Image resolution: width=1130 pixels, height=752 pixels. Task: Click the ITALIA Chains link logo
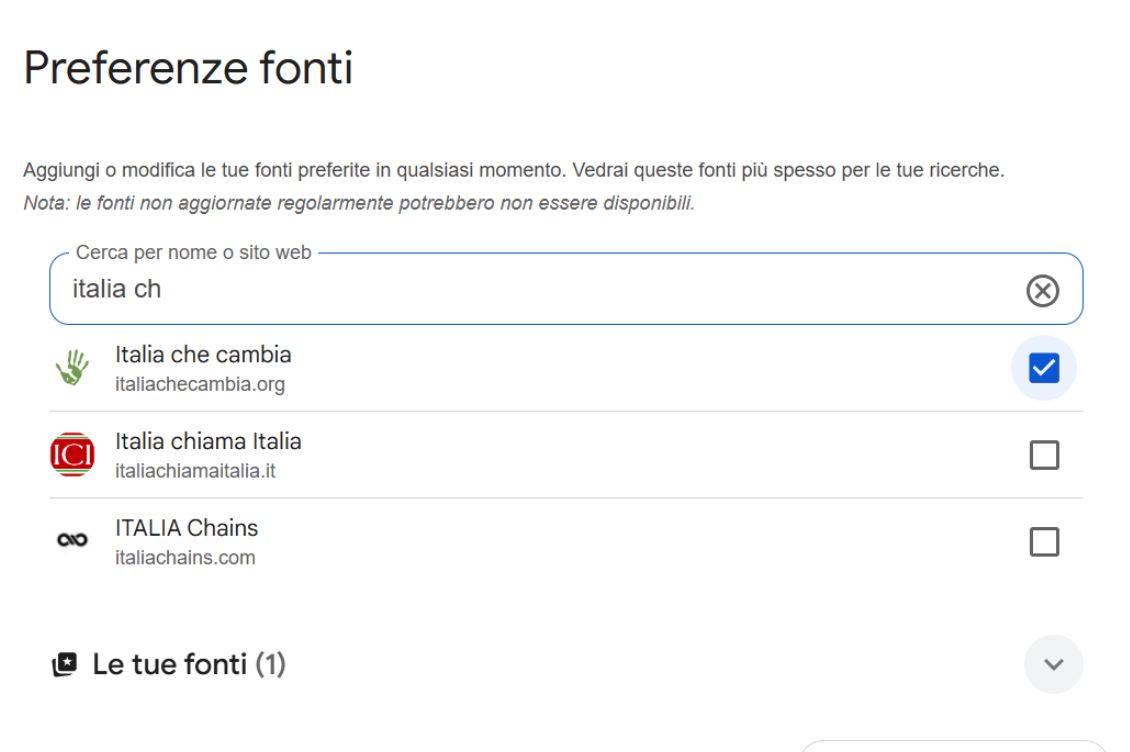pos(72,540)
